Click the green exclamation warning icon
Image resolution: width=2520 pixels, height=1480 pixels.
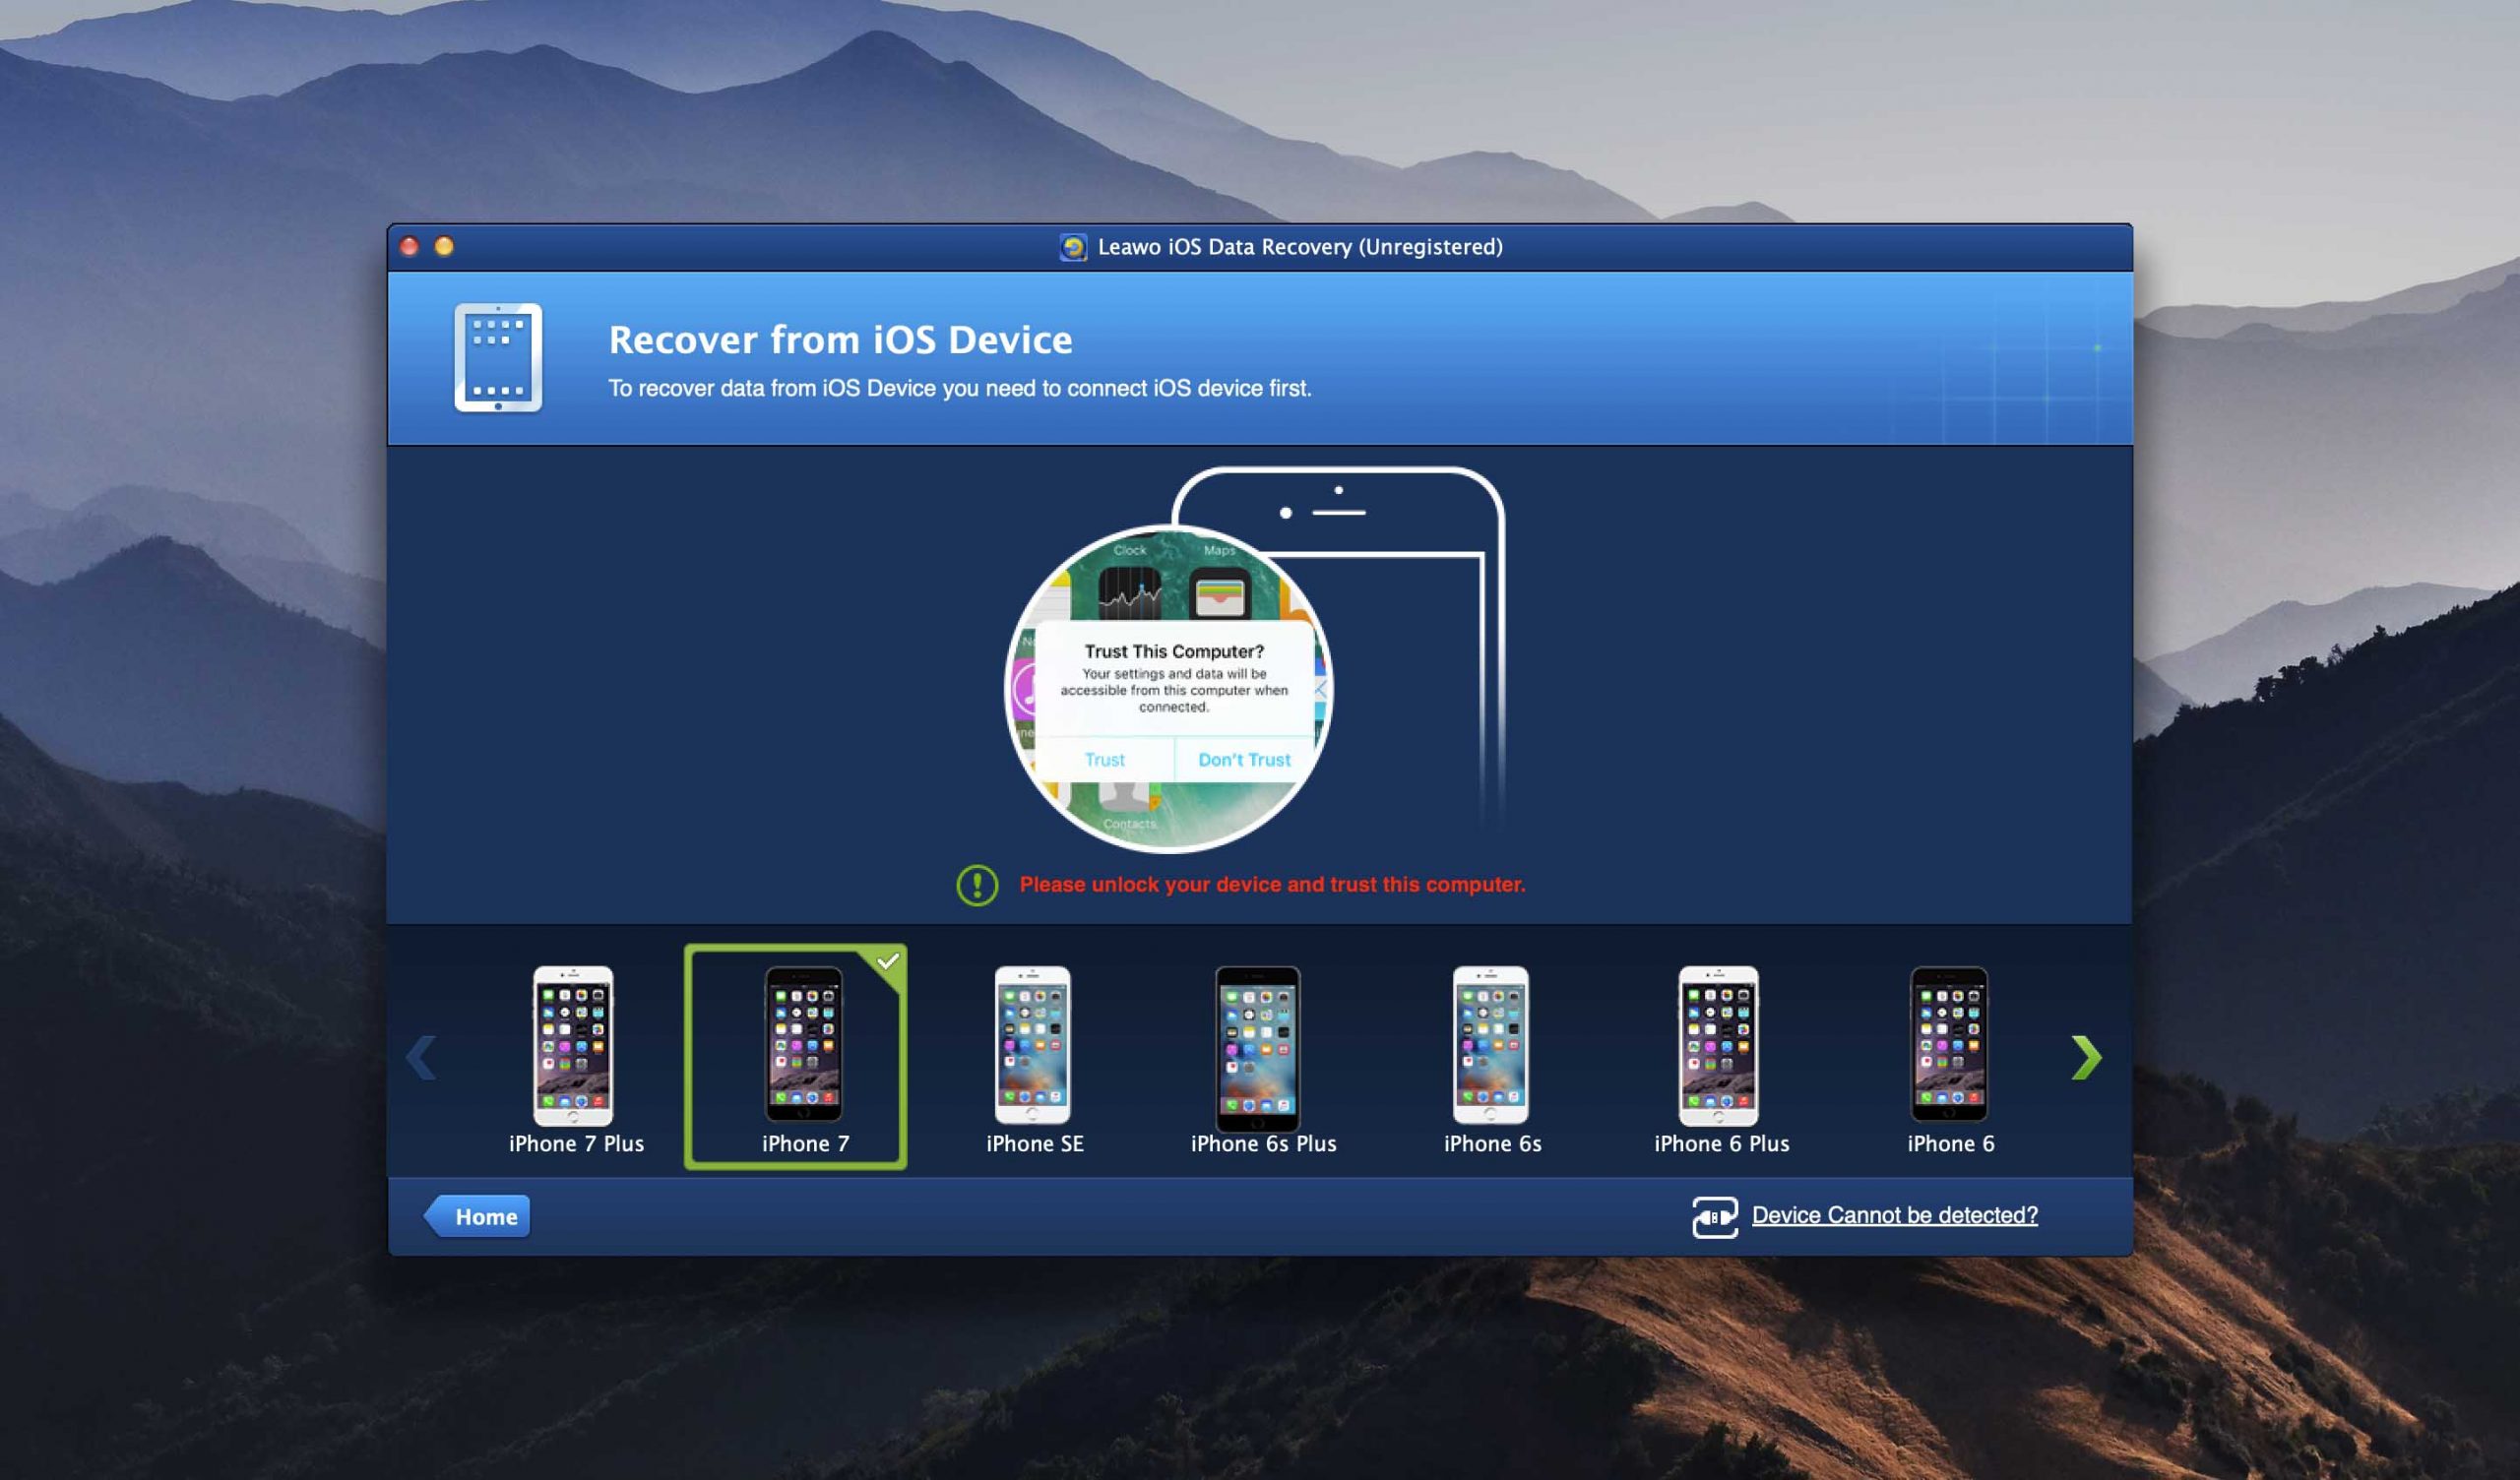977,885
